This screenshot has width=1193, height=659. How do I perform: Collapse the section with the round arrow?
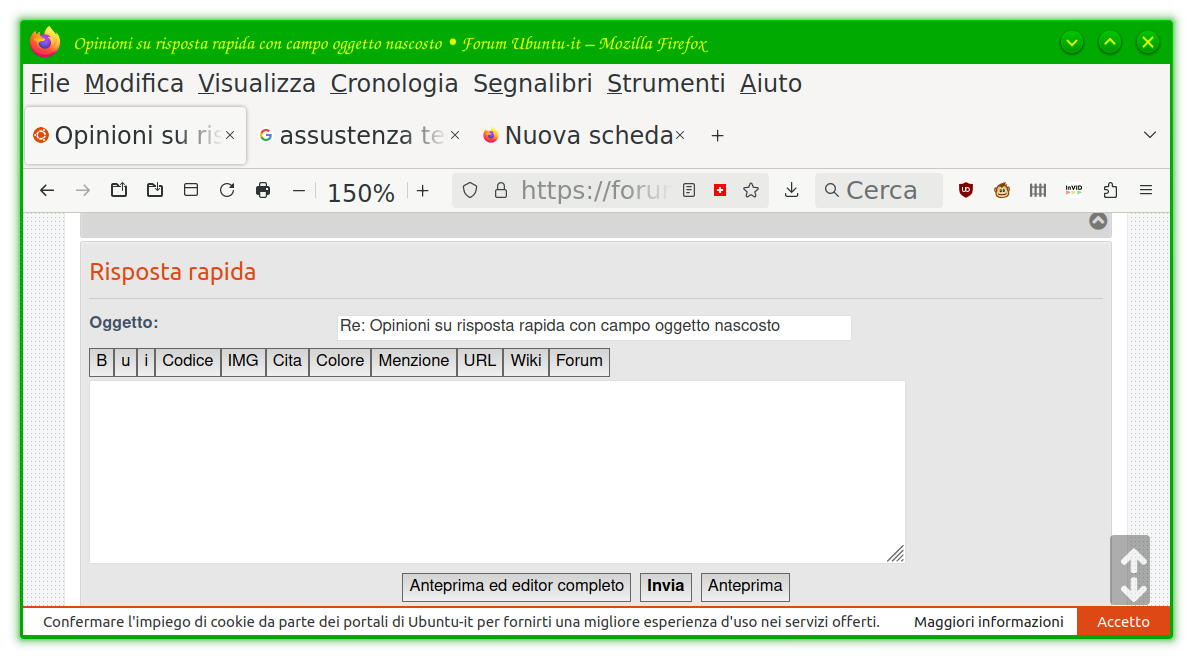[x=1098, y=221]
